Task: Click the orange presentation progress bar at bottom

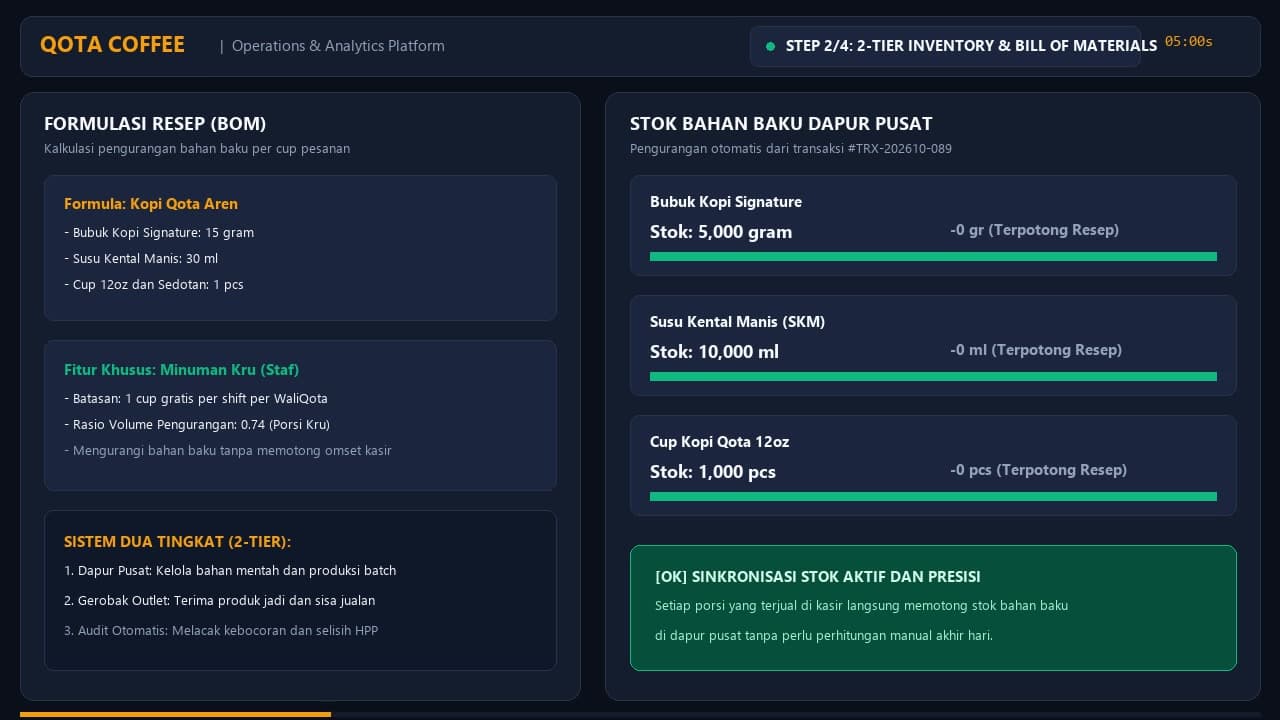Action: 175,715
